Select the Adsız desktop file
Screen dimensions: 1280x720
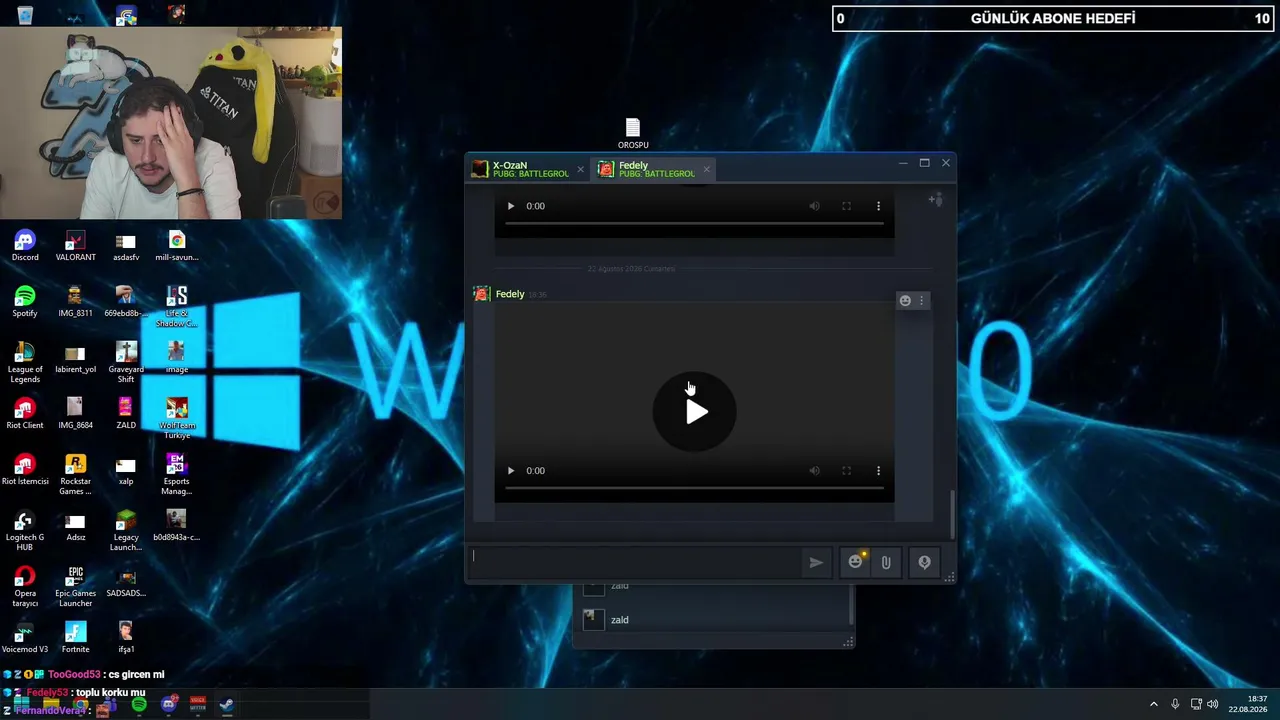[x=75, y=526]
